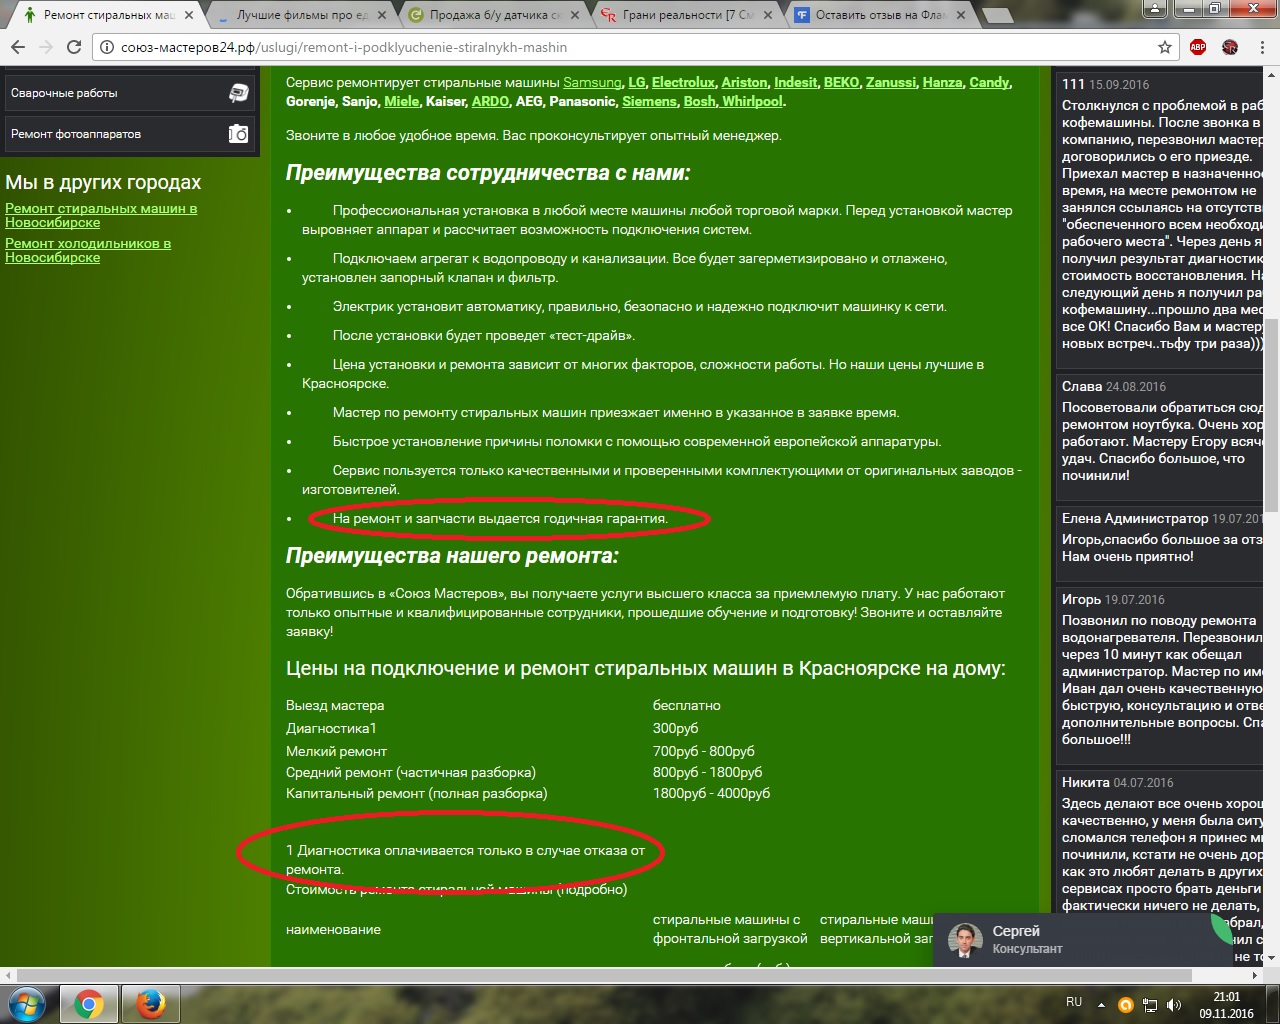Viewport: 1280px width, 1024px height.
Task: Follow the Miele brand link
Action: [402, 101]
